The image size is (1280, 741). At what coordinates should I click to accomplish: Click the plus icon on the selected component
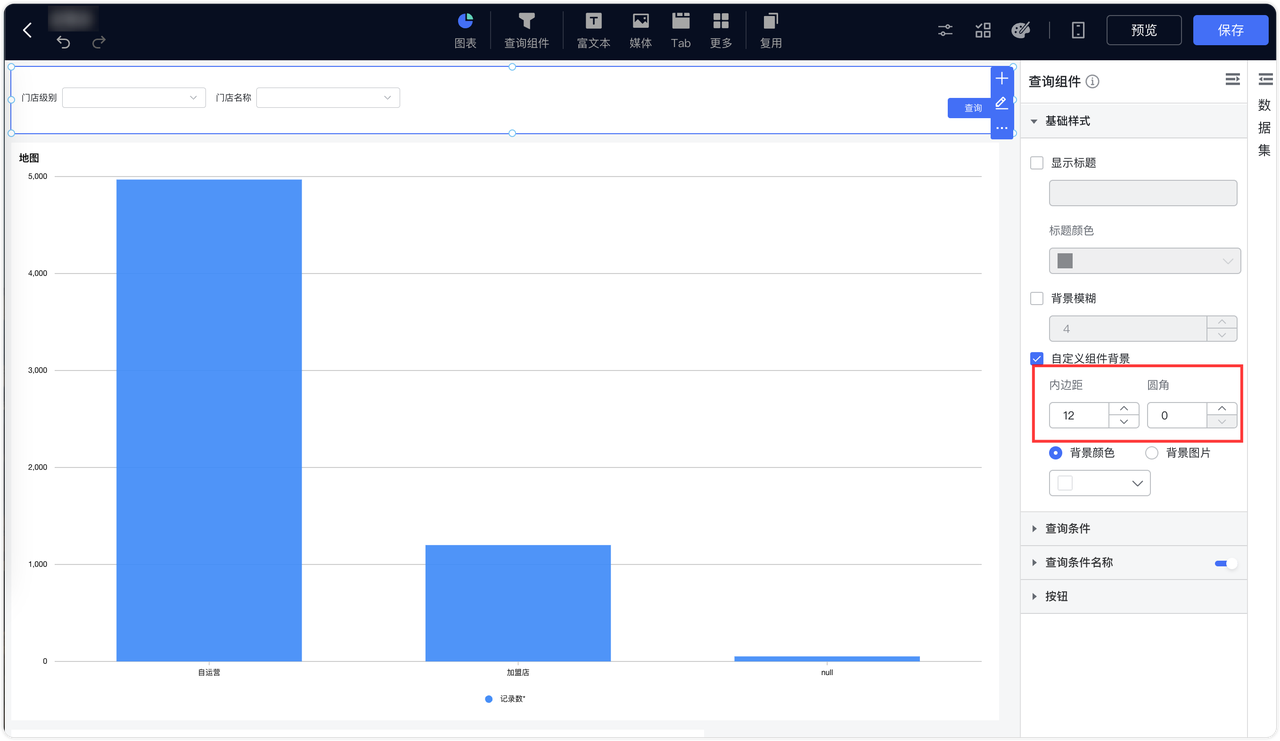1001,77
